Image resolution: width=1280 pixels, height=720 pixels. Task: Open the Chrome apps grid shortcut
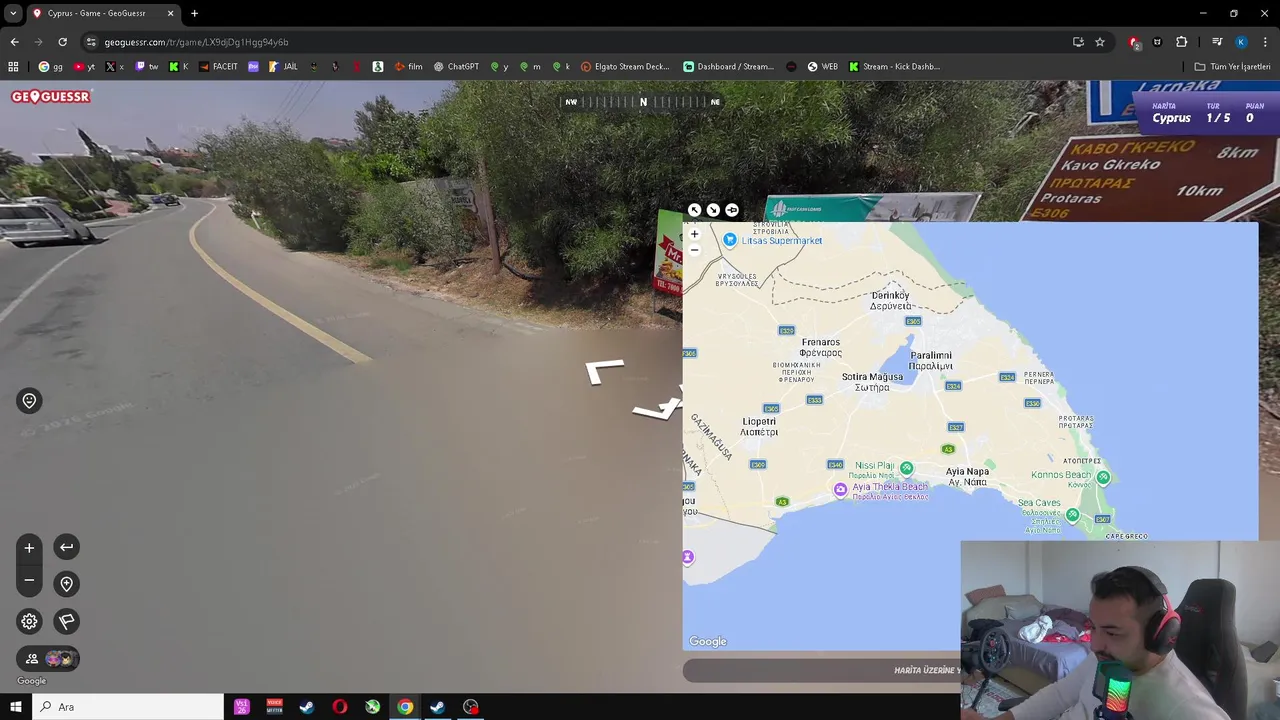coord(13,67)
